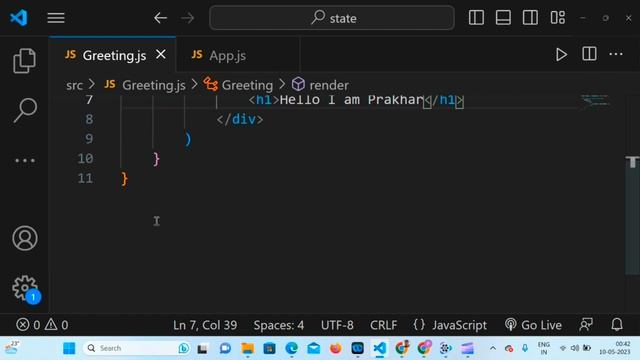Image resolution: width=640 pixels, height=360 pixels.
Task: Change encoding via 'UTF-8'
Action: pos(337,325)
